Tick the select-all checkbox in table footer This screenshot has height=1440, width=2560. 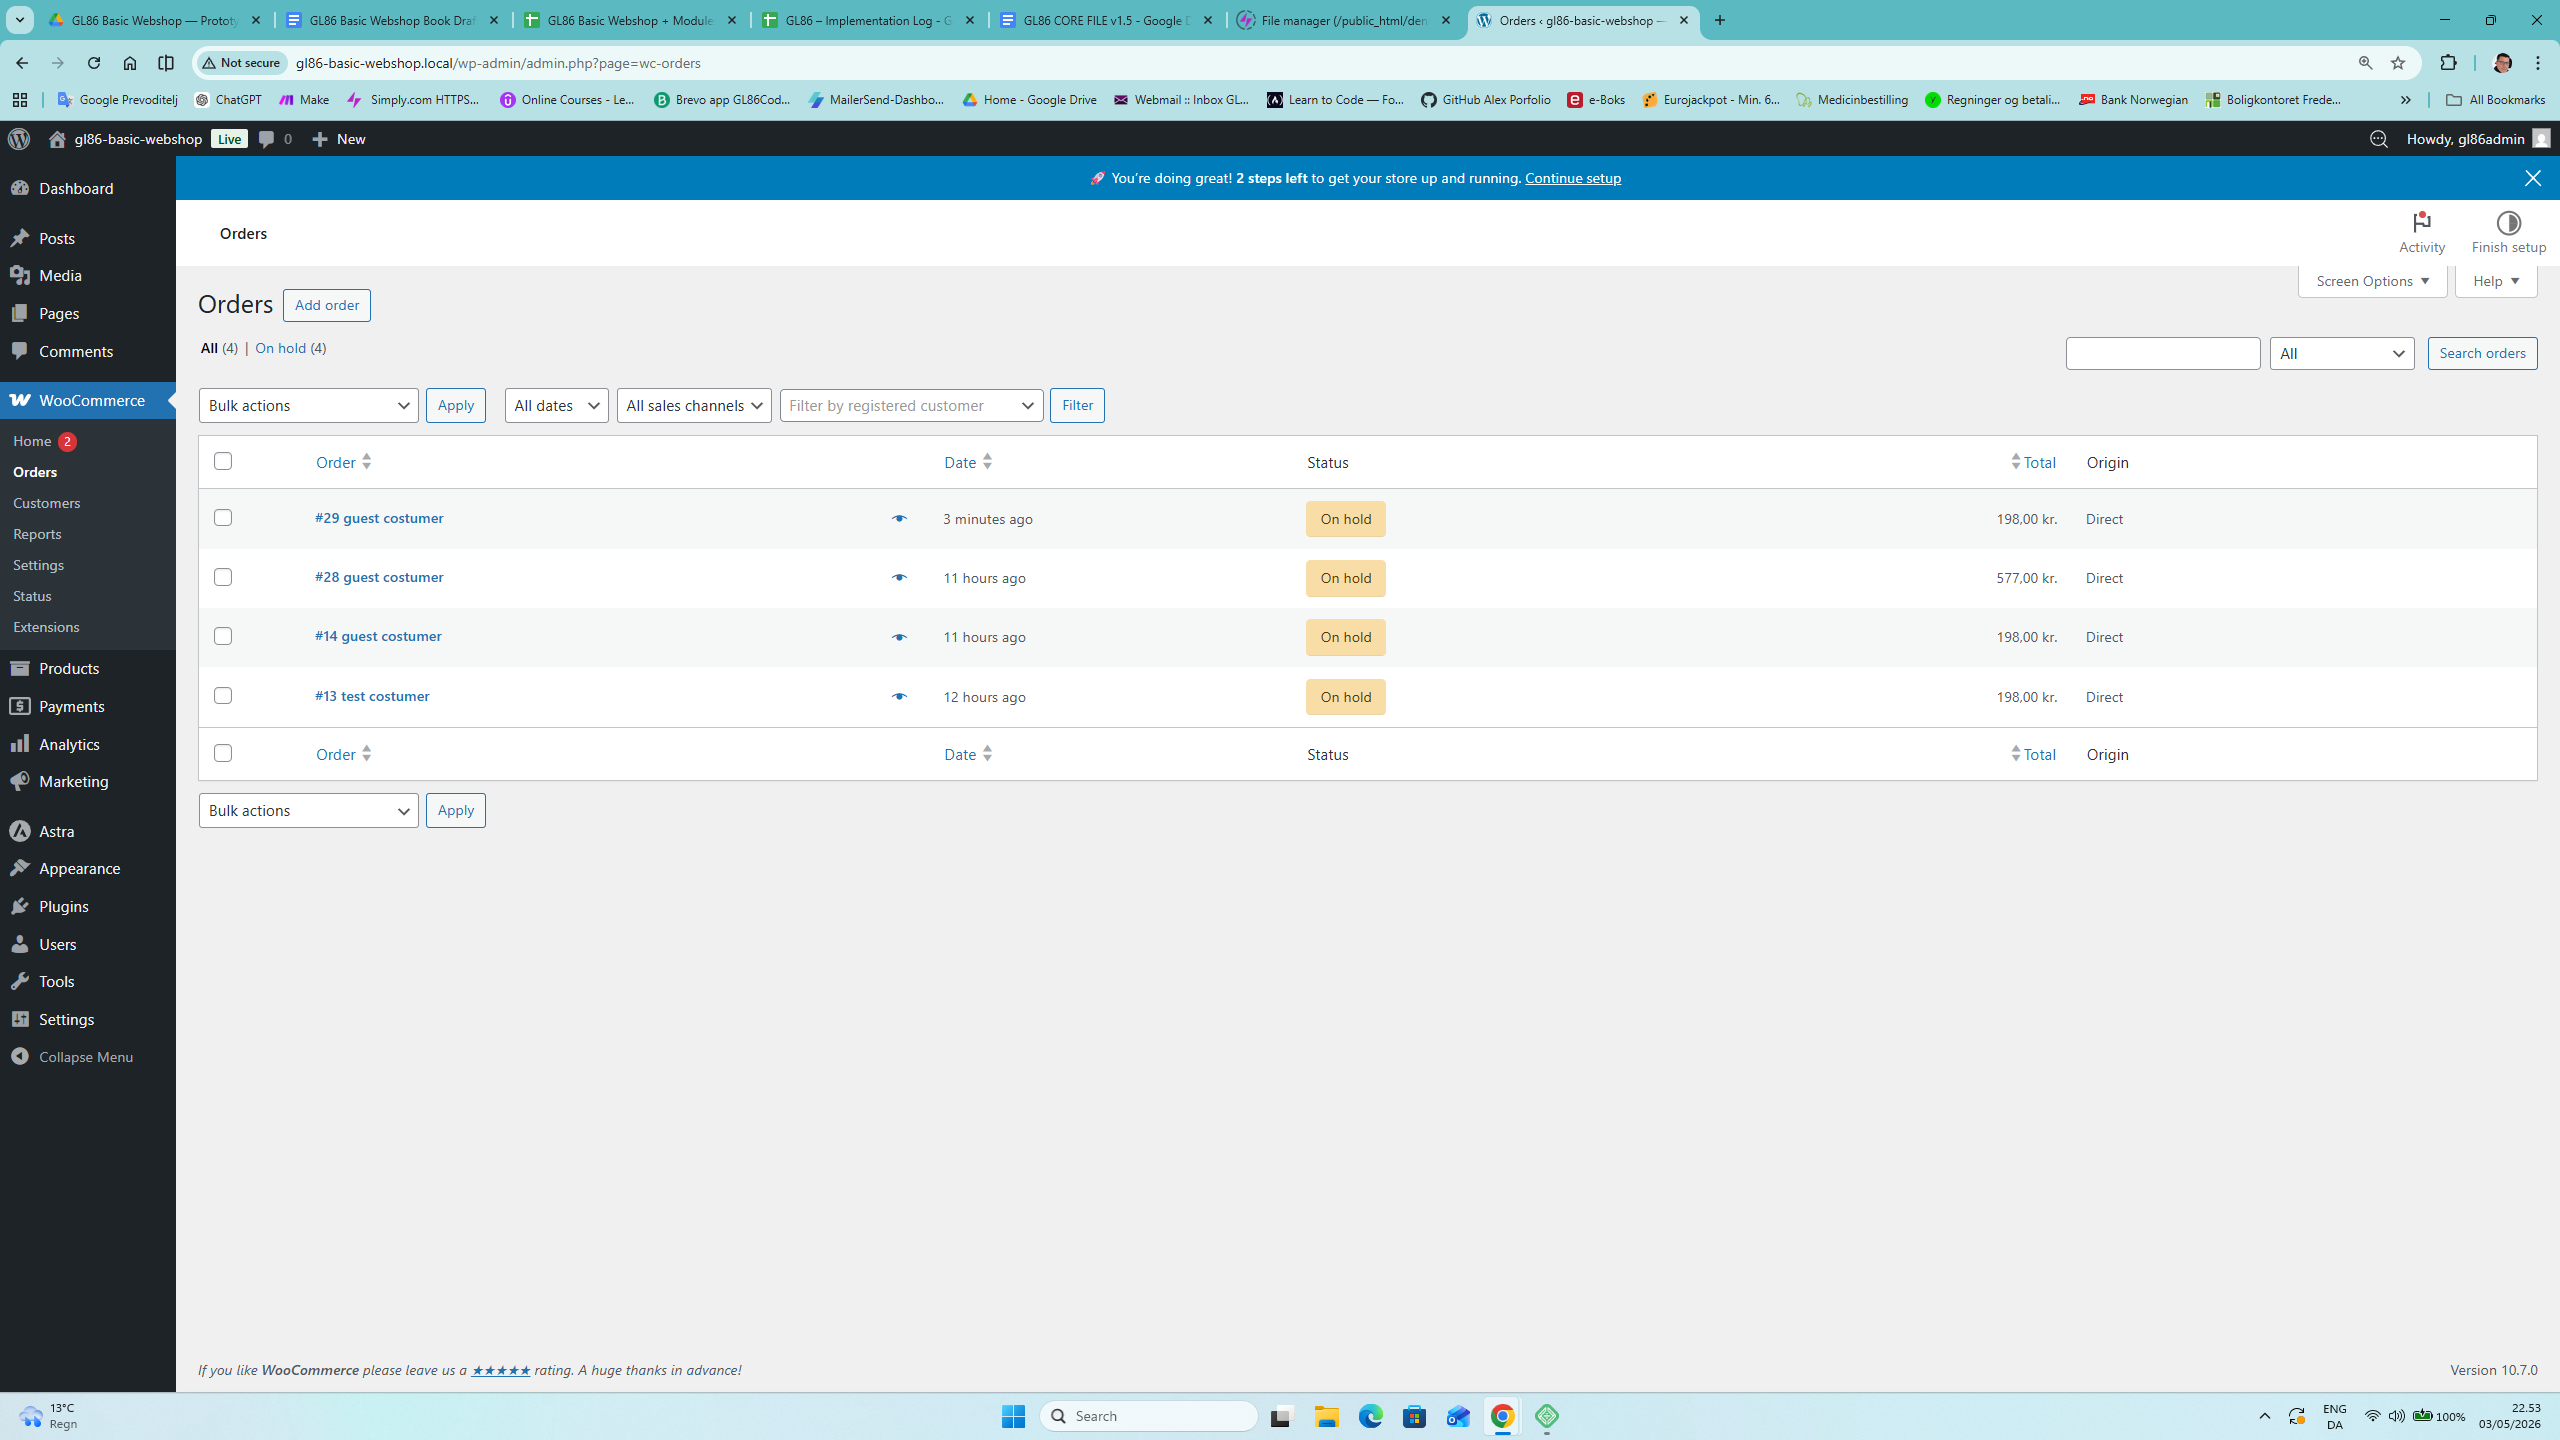pos(223,753)
